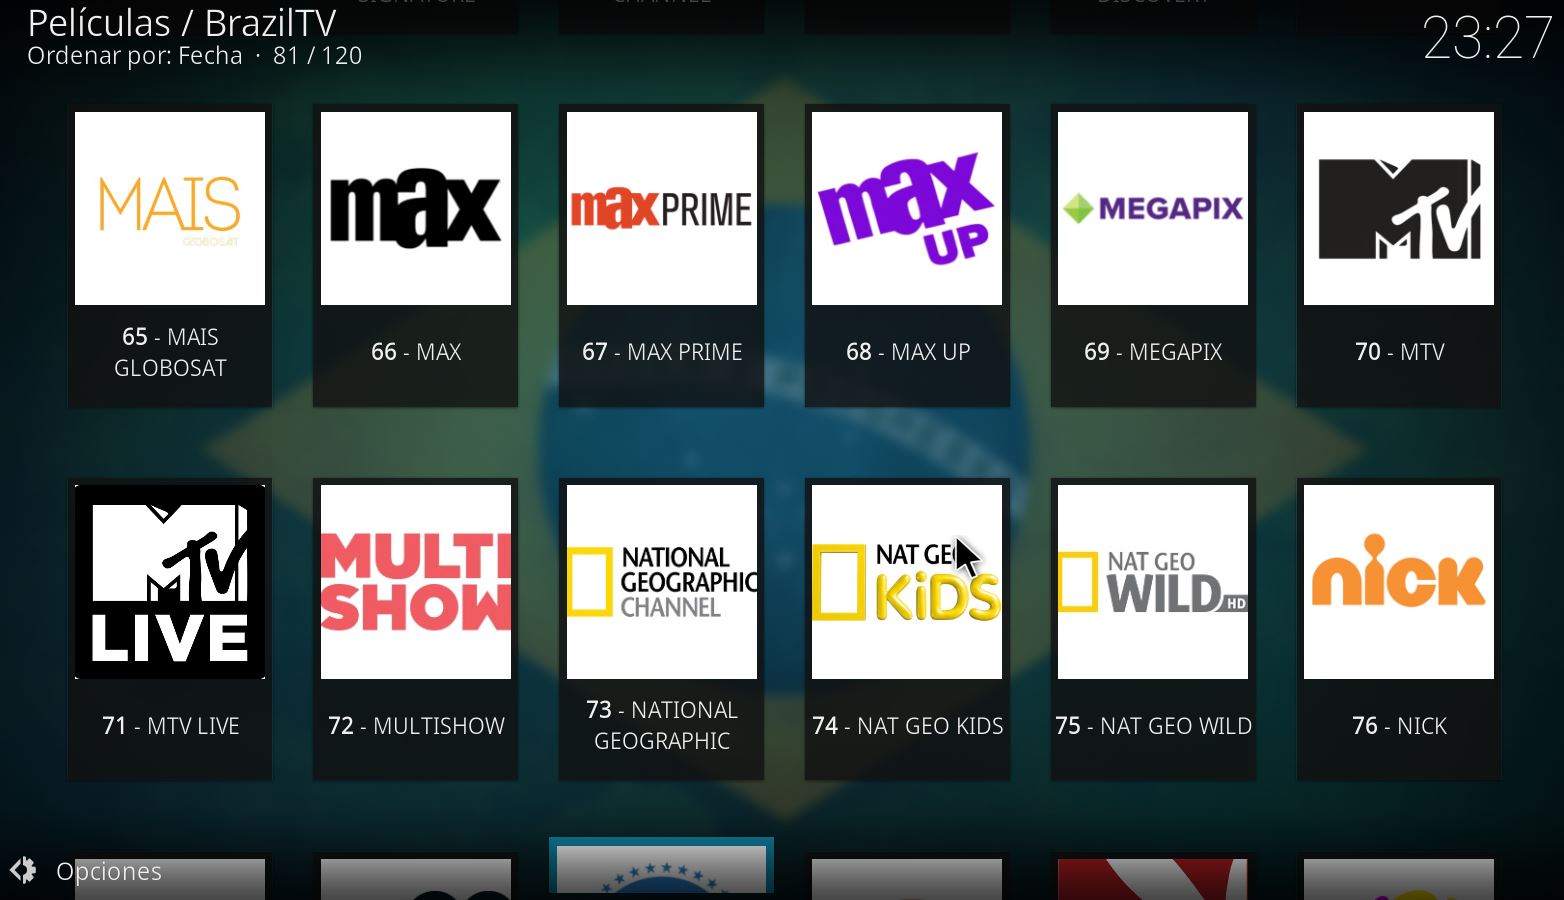Open the Multishow channel logo
Viewport: 1564px width, 900px height.
coord(415,581)
